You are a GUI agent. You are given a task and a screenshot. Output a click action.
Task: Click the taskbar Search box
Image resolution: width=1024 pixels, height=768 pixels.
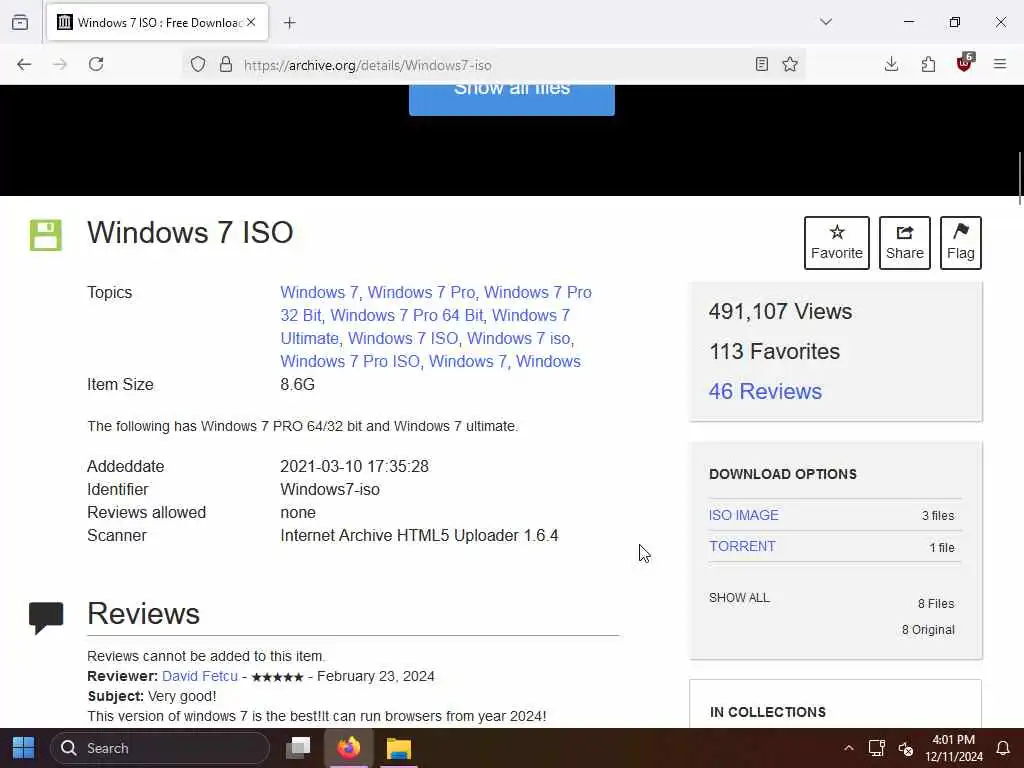click(x=160, y=748)
